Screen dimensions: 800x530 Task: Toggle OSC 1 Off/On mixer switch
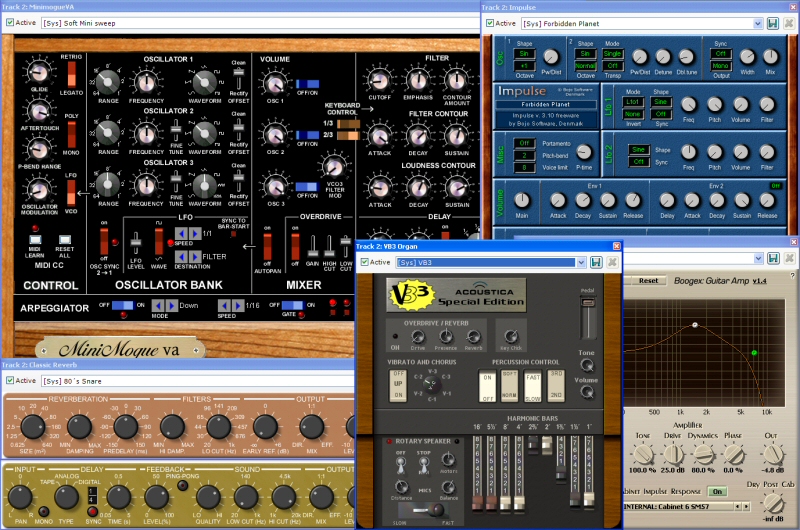(x=307, y=84)
